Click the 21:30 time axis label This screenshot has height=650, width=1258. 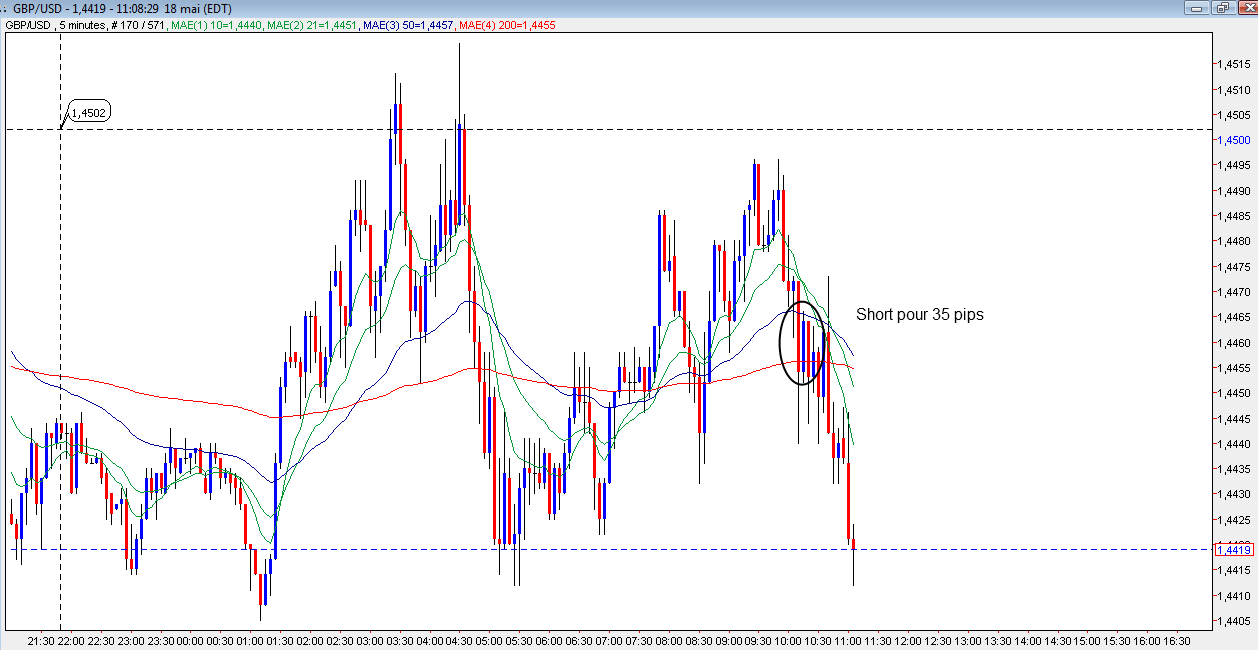click(x=41, y=641)
